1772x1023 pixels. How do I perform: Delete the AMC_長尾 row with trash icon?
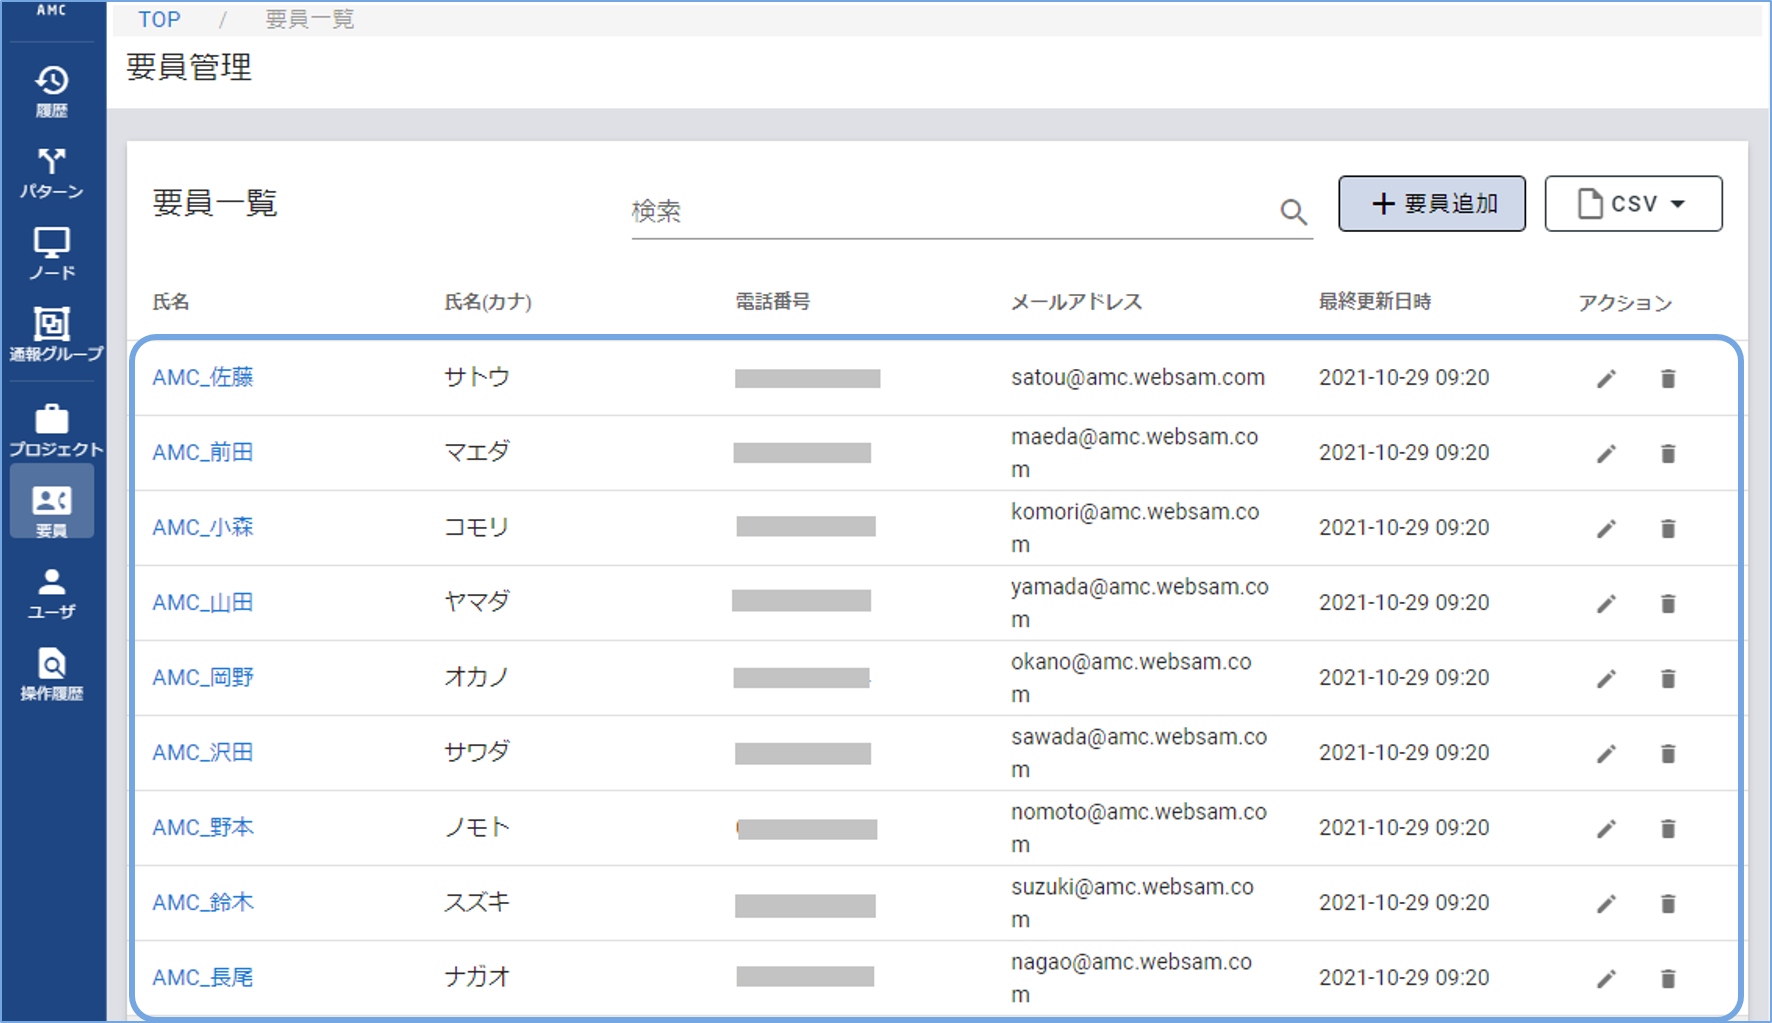click(1668, 978)
